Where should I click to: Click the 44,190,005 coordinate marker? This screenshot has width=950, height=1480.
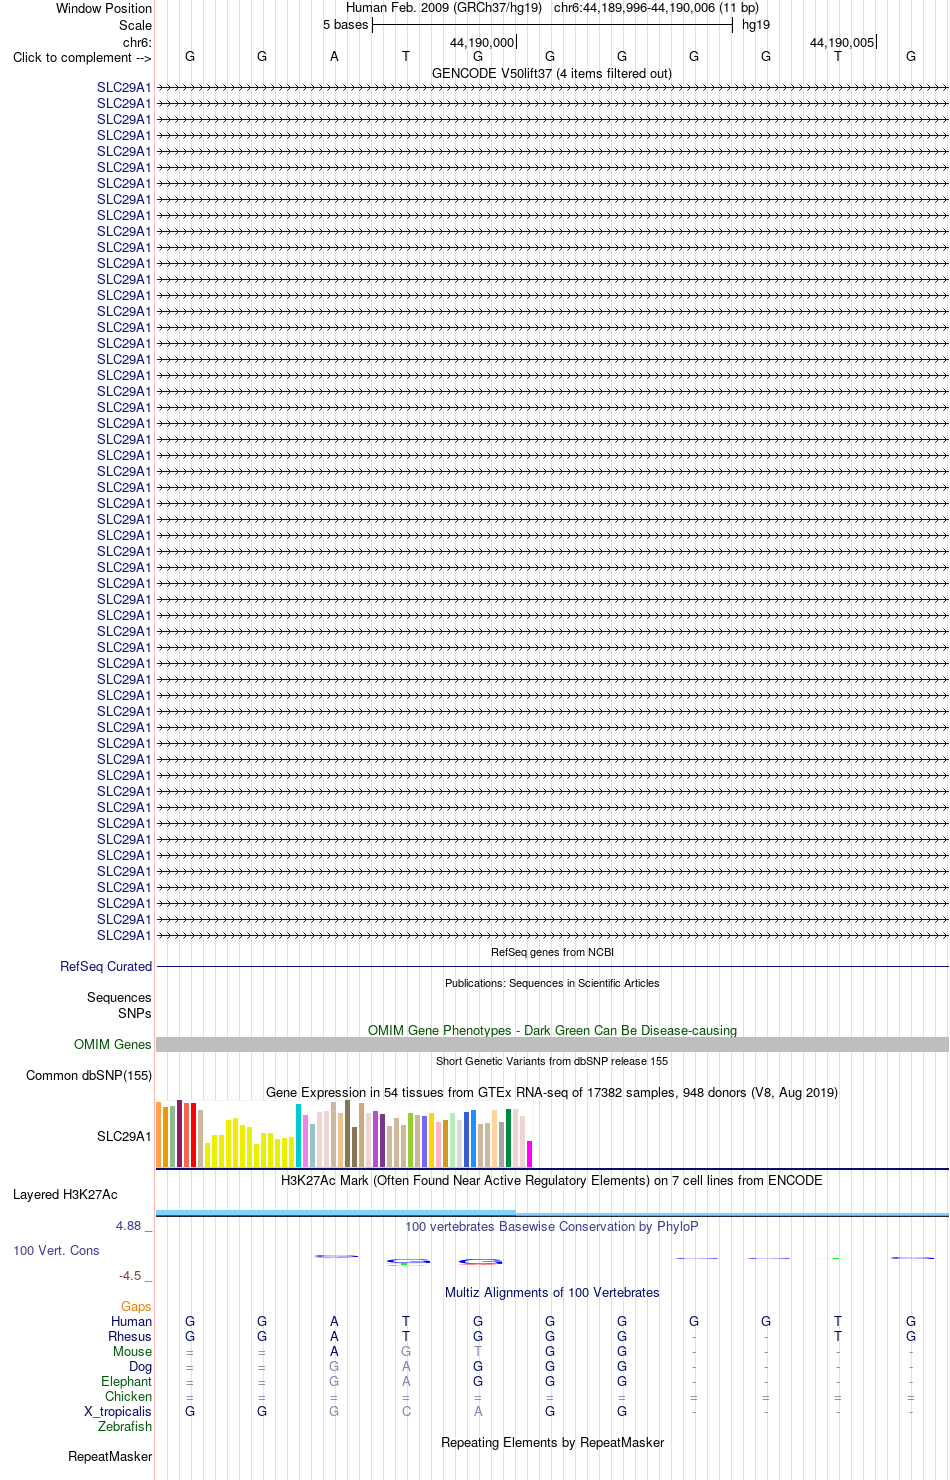(842, 43)
